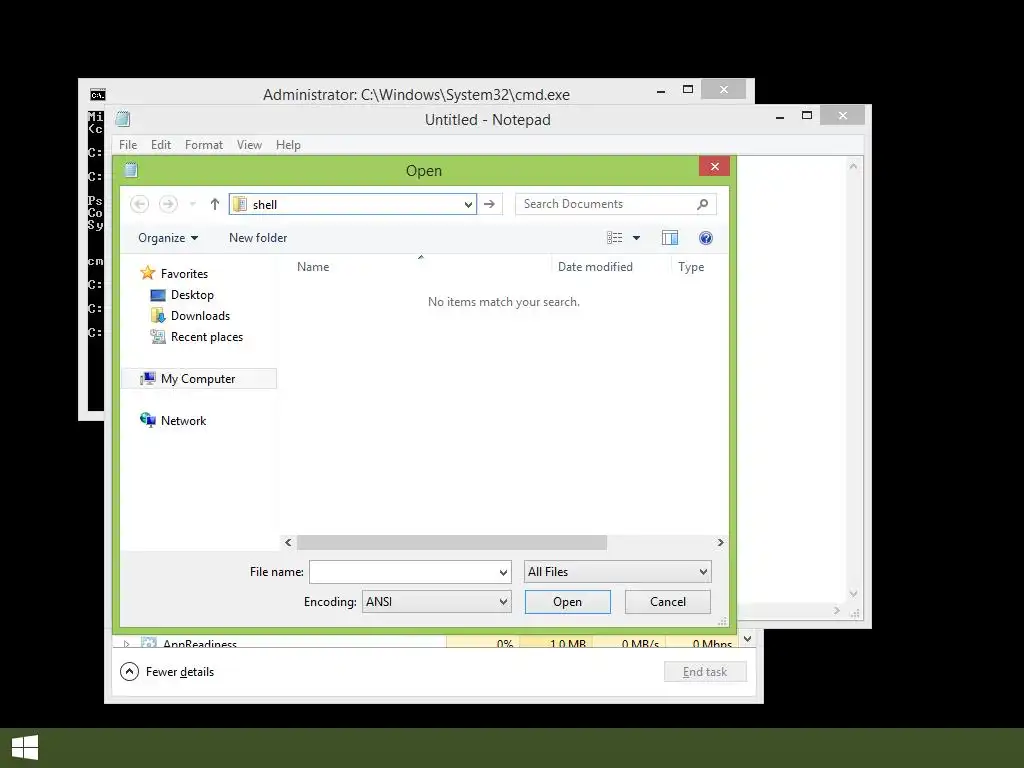Expand the address bar dropdown

468,204
